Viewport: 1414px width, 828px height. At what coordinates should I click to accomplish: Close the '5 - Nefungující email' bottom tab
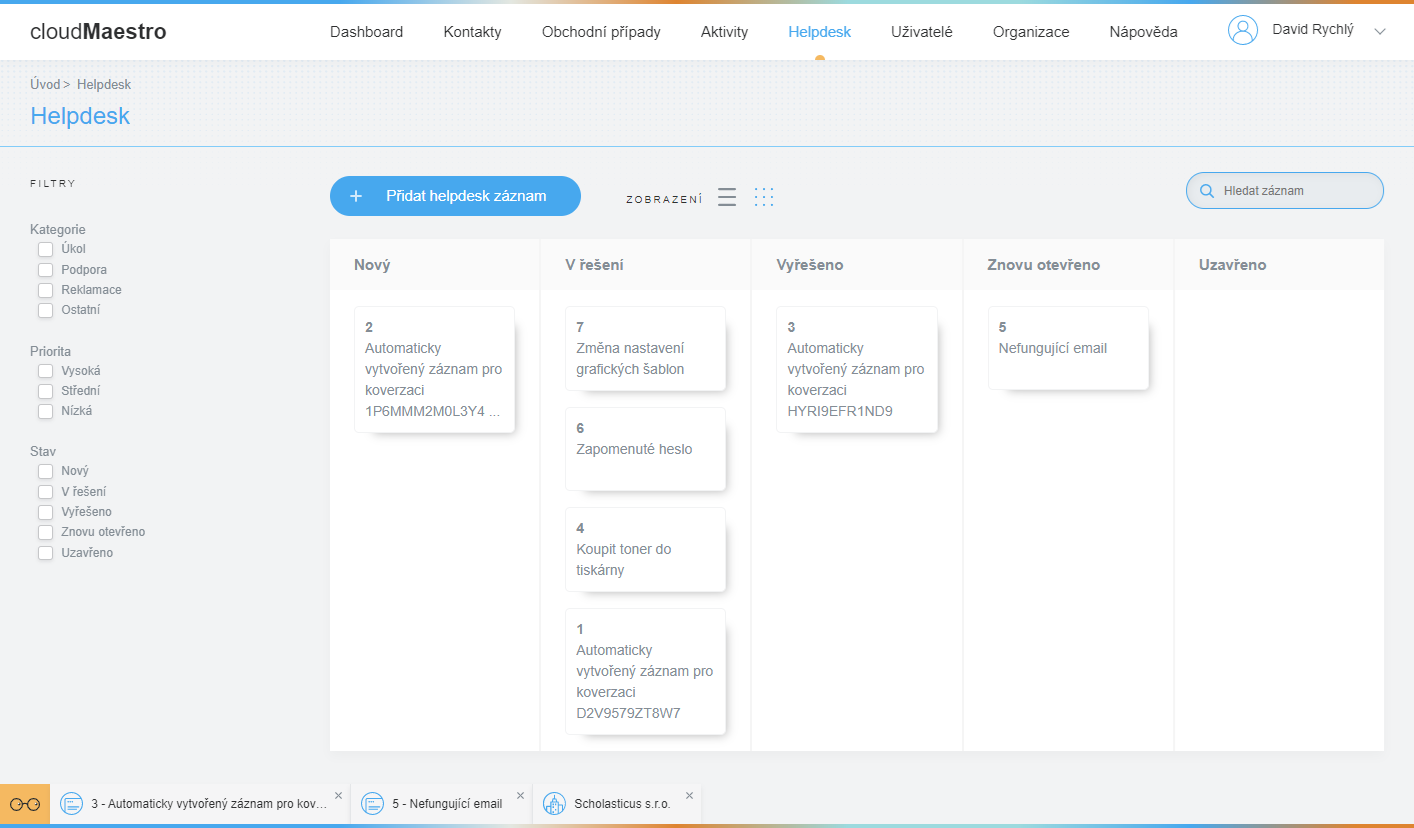[x=520, y=796]
